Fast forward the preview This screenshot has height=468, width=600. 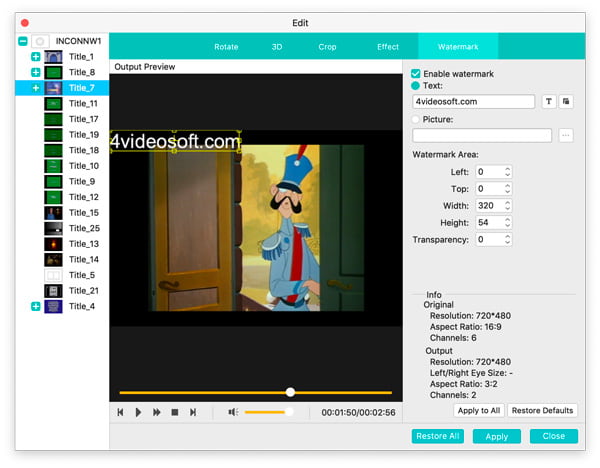click(x=157, y=412)
